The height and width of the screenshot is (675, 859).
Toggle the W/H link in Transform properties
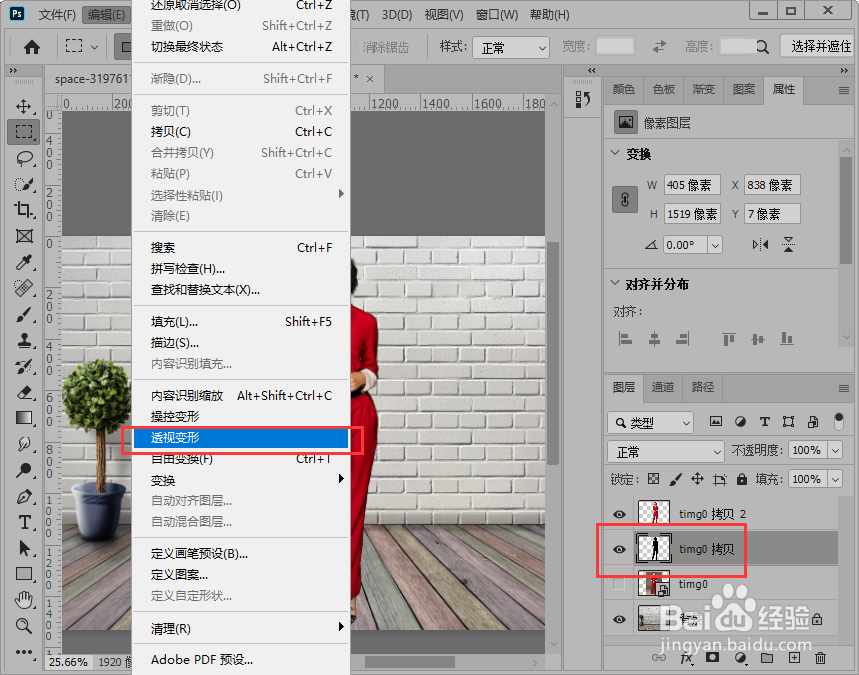(x=624, y=199)
